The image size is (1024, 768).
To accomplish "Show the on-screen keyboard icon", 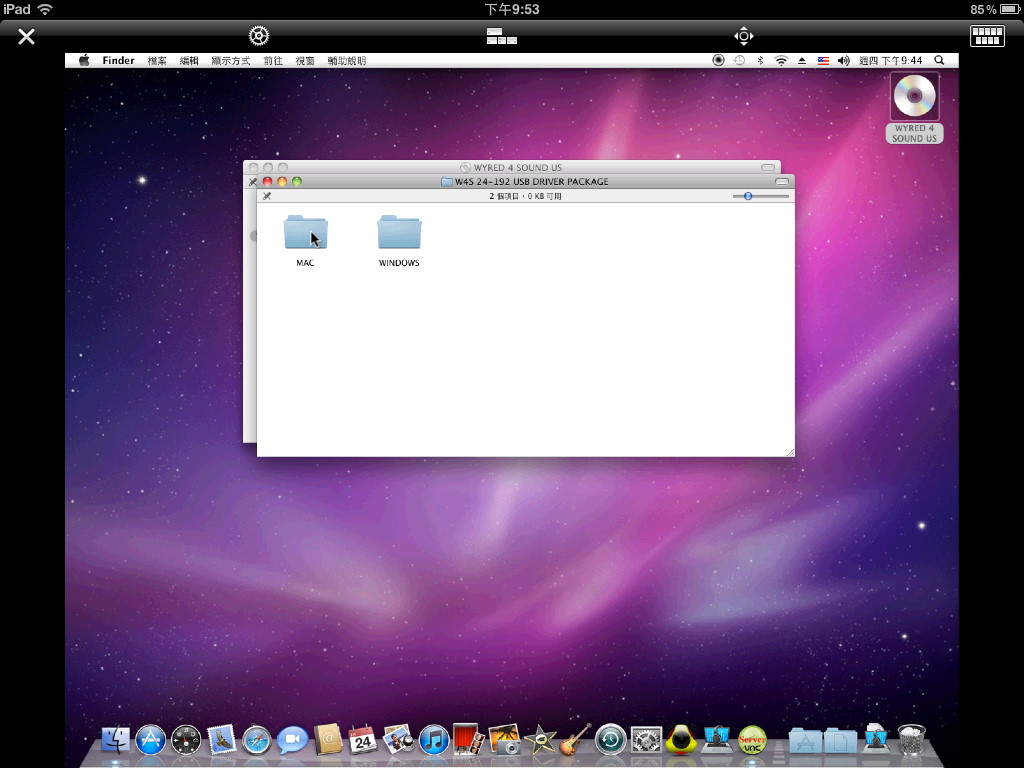I will 987,36.
